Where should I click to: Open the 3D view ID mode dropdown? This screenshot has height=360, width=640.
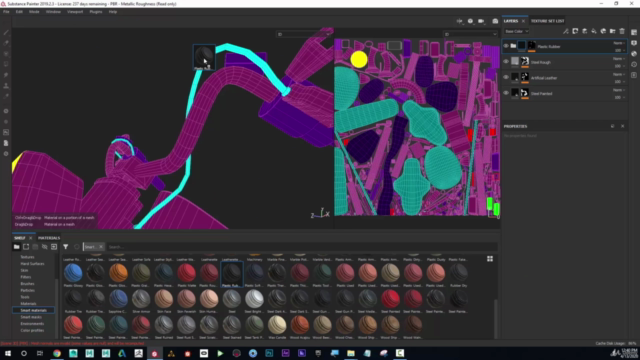coord(304,34)
